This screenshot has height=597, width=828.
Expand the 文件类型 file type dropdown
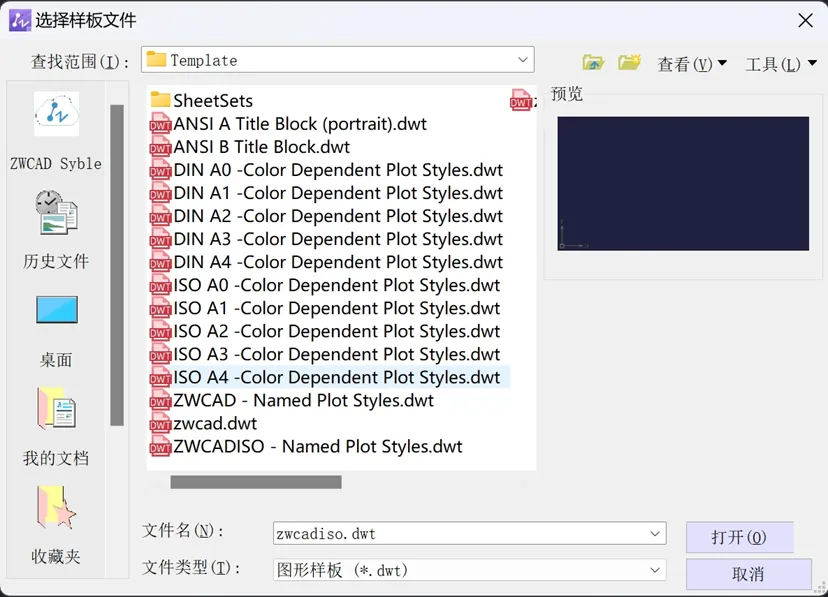(655, 570)
